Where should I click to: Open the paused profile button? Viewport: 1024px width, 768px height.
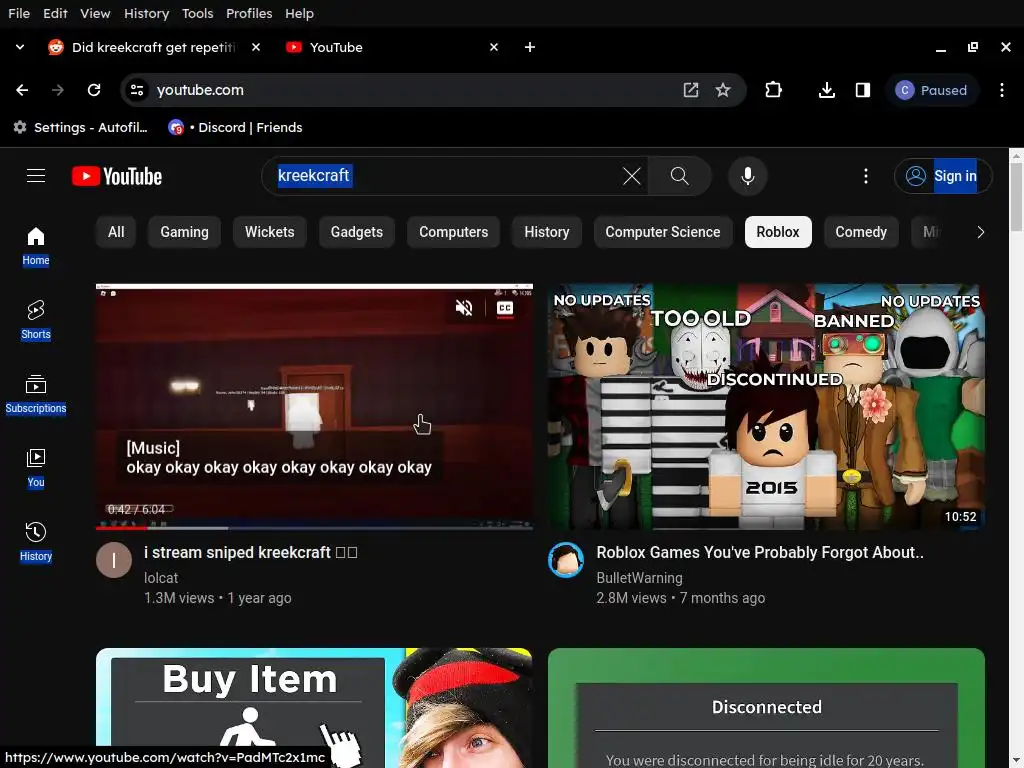click(932, 90)
